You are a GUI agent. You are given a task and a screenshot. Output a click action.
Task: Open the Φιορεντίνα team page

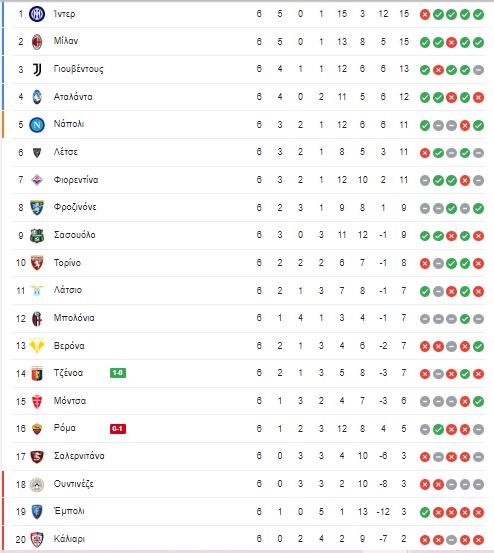pos(76,180)
